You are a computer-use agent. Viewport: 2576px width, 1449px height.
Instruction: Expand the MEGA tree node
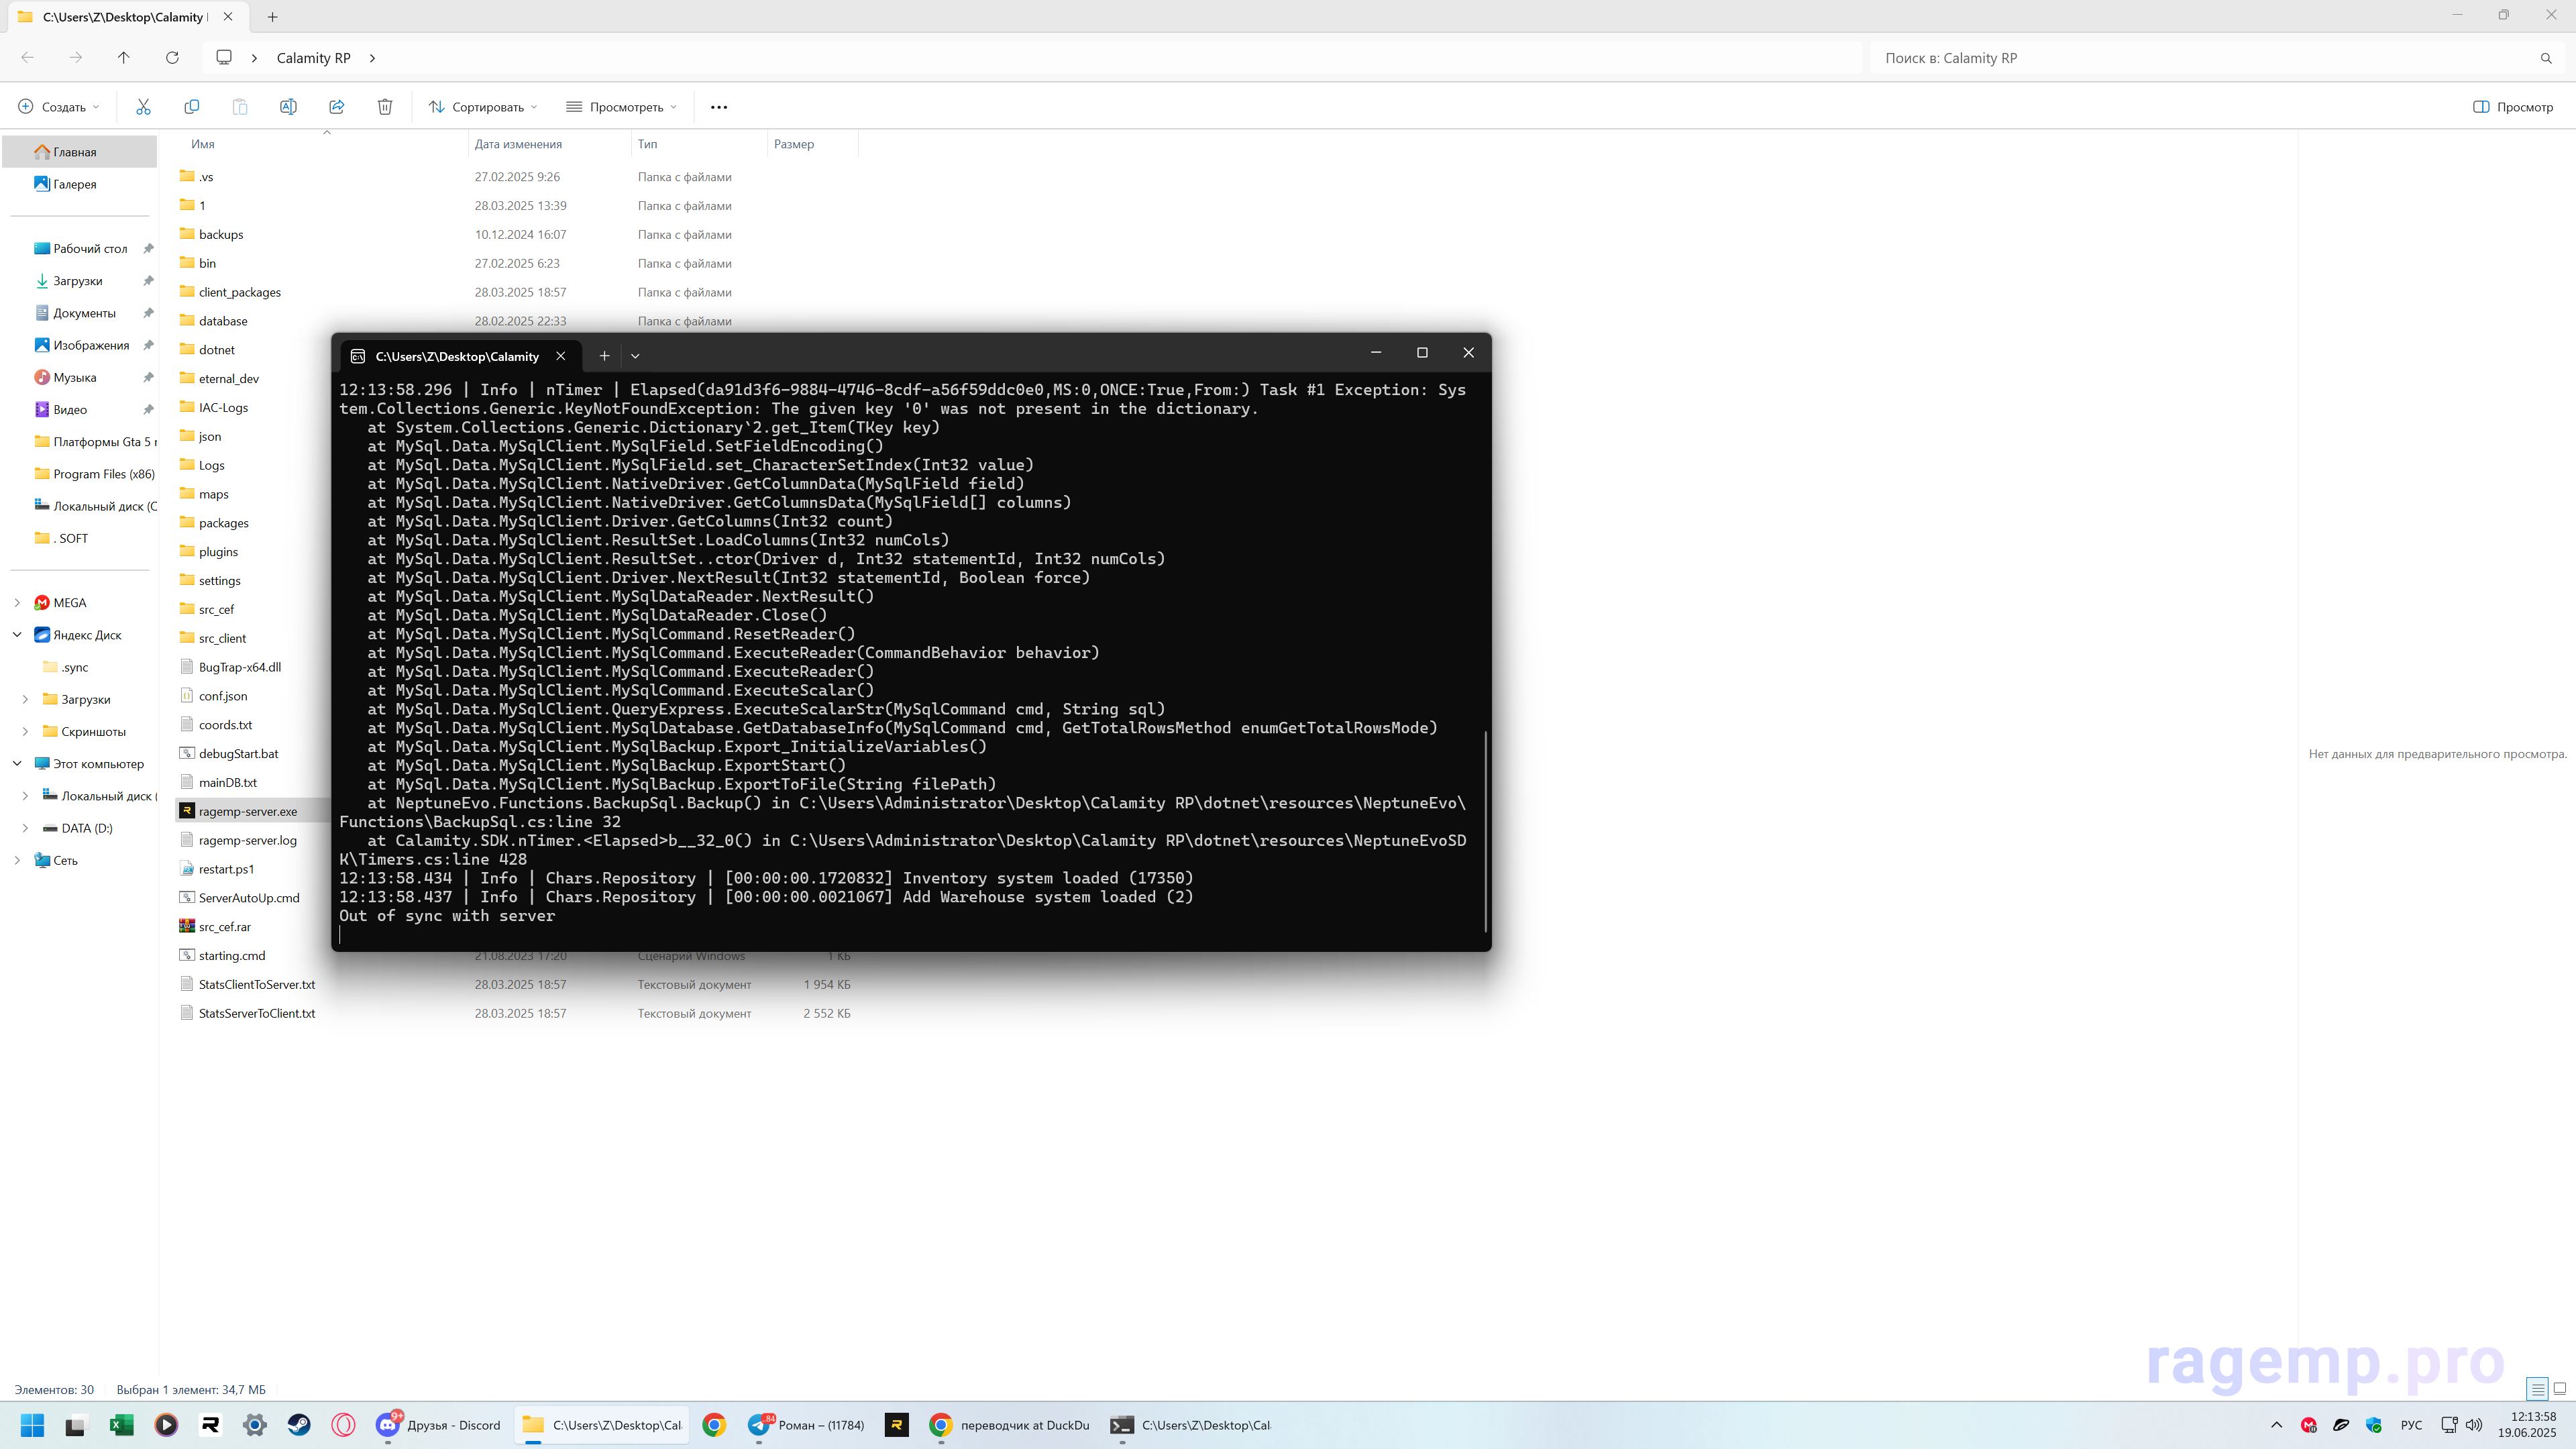(x=17, y=603)
